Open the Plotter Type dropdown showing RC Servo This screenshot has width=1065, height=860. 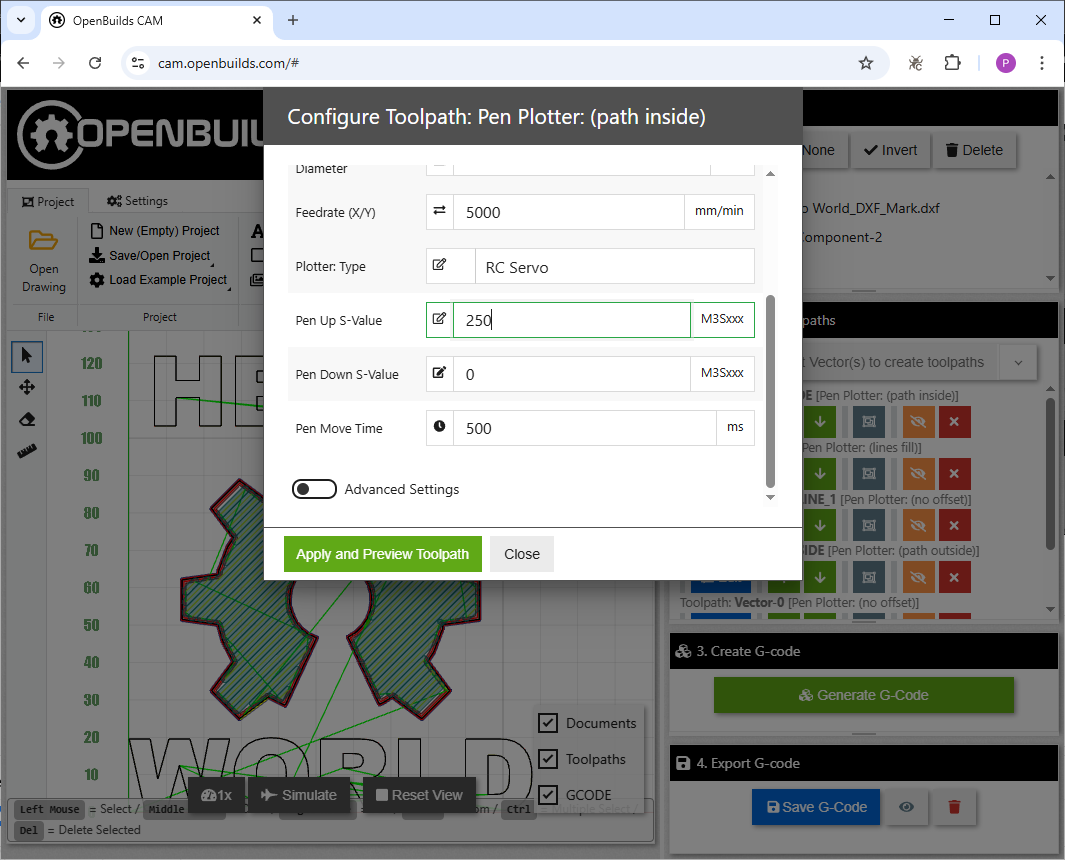click(x=615, y=266)
